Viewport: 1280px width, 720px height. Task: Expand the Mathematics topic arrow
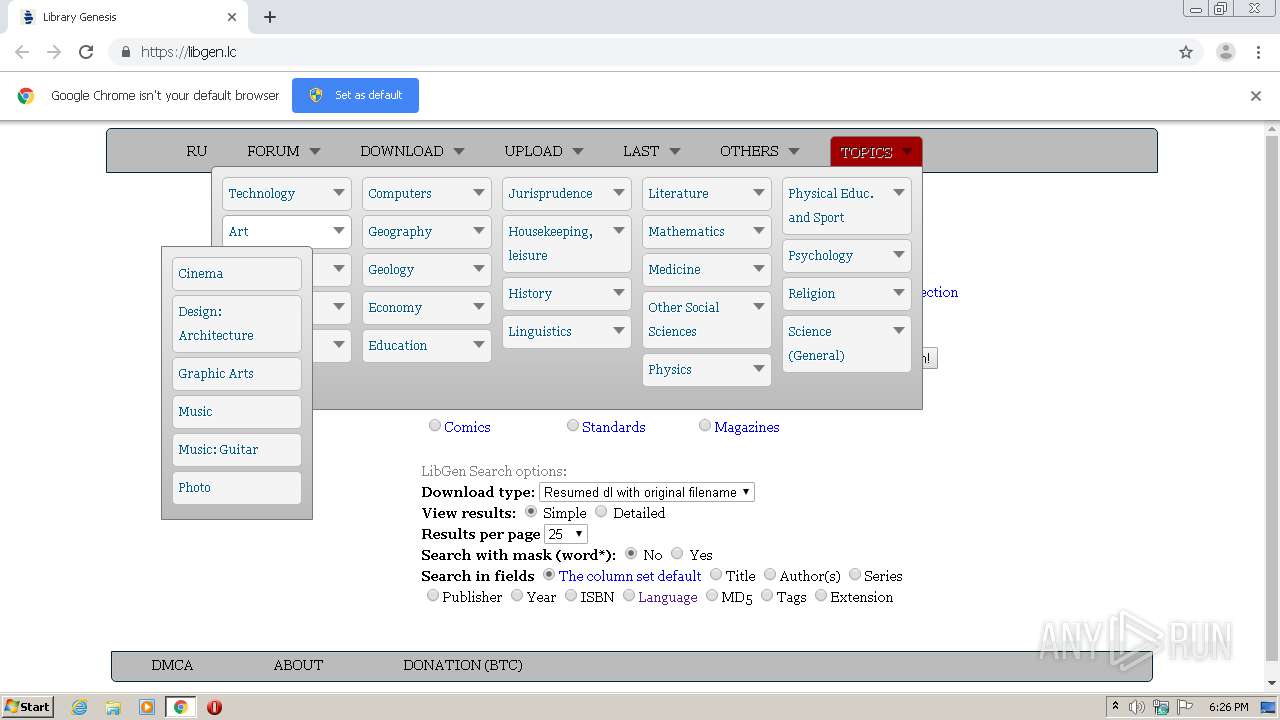pyautogui.click(x=759, y=231)
